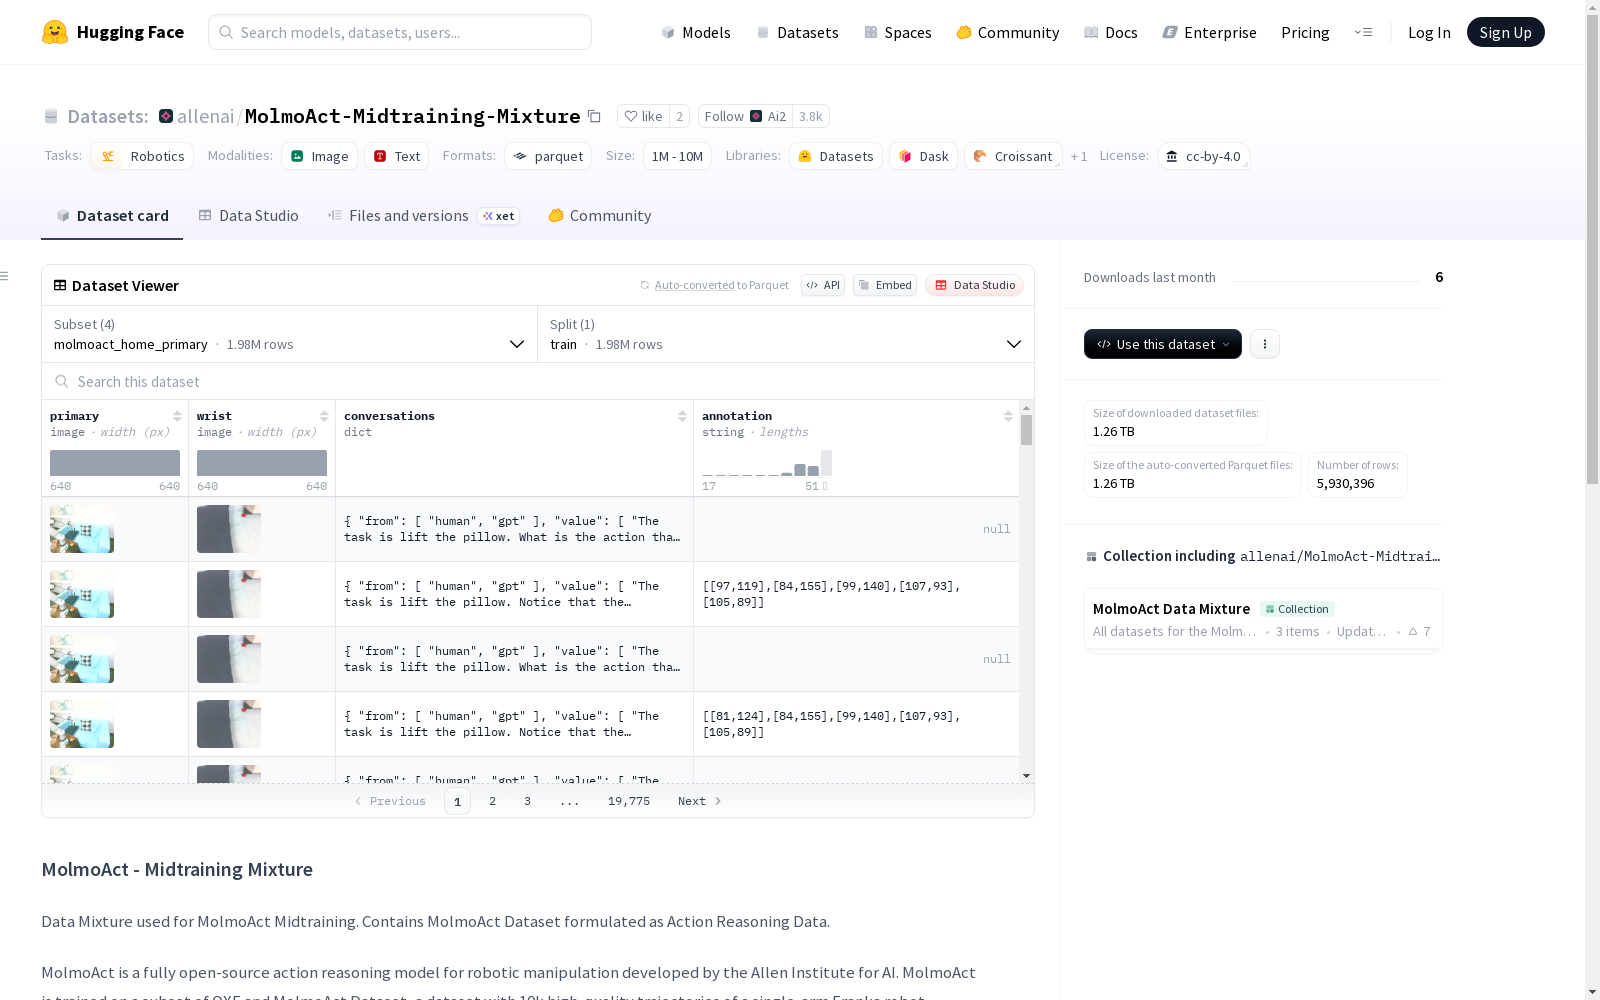1600x1000 pixels.
Task: Open MolmoAct Data Mixture collection
Action: [1263, 619]
